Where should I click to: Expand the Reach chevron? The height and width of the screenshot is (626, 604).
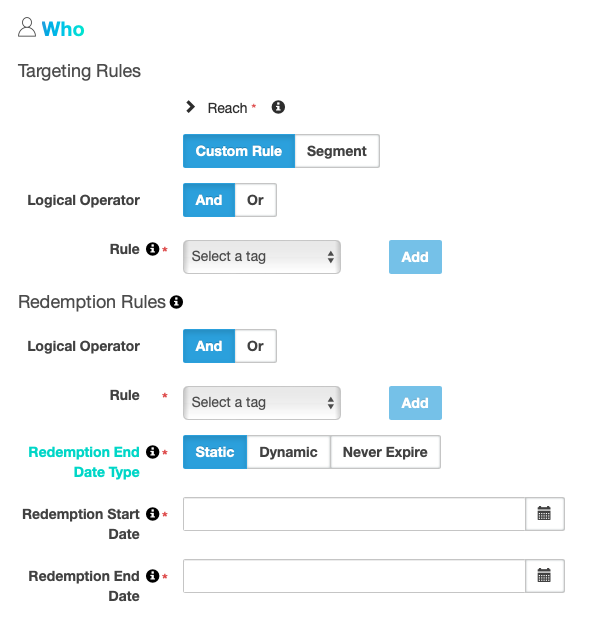(x=190, y=107)
